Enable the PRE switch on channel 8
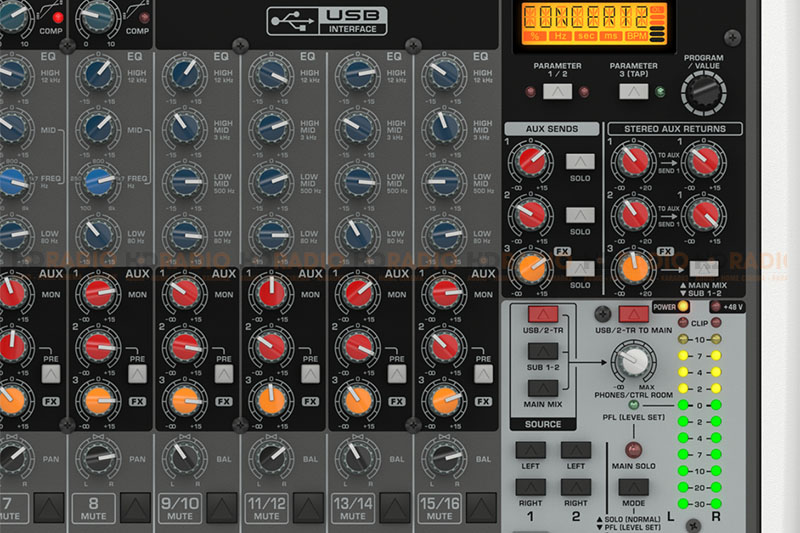This screenshot has width=800, height=533. (137, 373)
